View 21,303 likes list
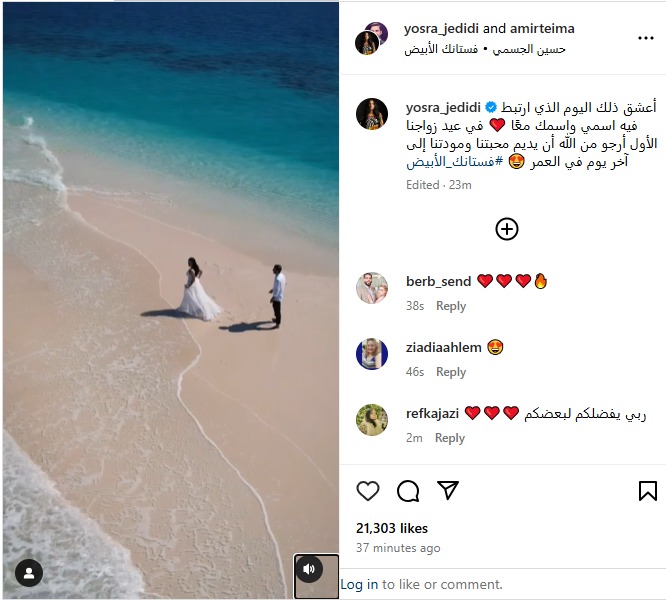This screenshot has width=666, height=601. pos(392,528)
